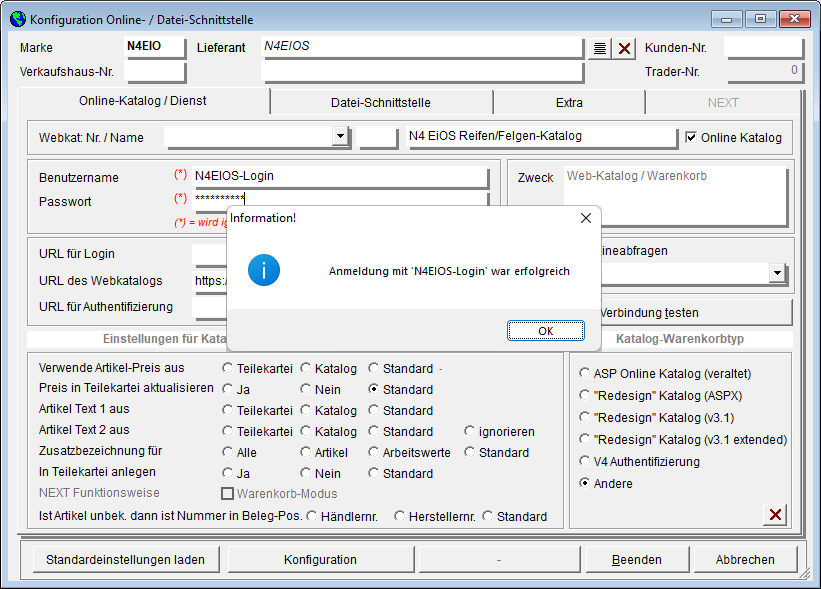Select "Redesign" Katalog (v3.1) option
The height and width of the screenshot is (589, 821).
pos(584,417)
